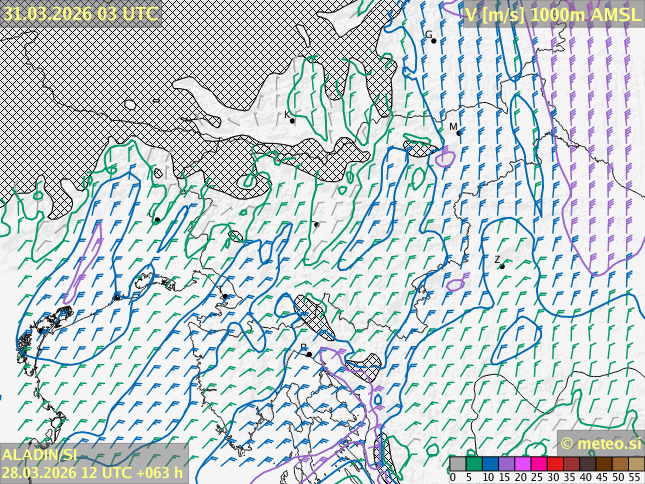The width and height of the screenshot is (645, 484).
Task: Select the purple 15 m/s legend swatch
Action: pos(506,464)
